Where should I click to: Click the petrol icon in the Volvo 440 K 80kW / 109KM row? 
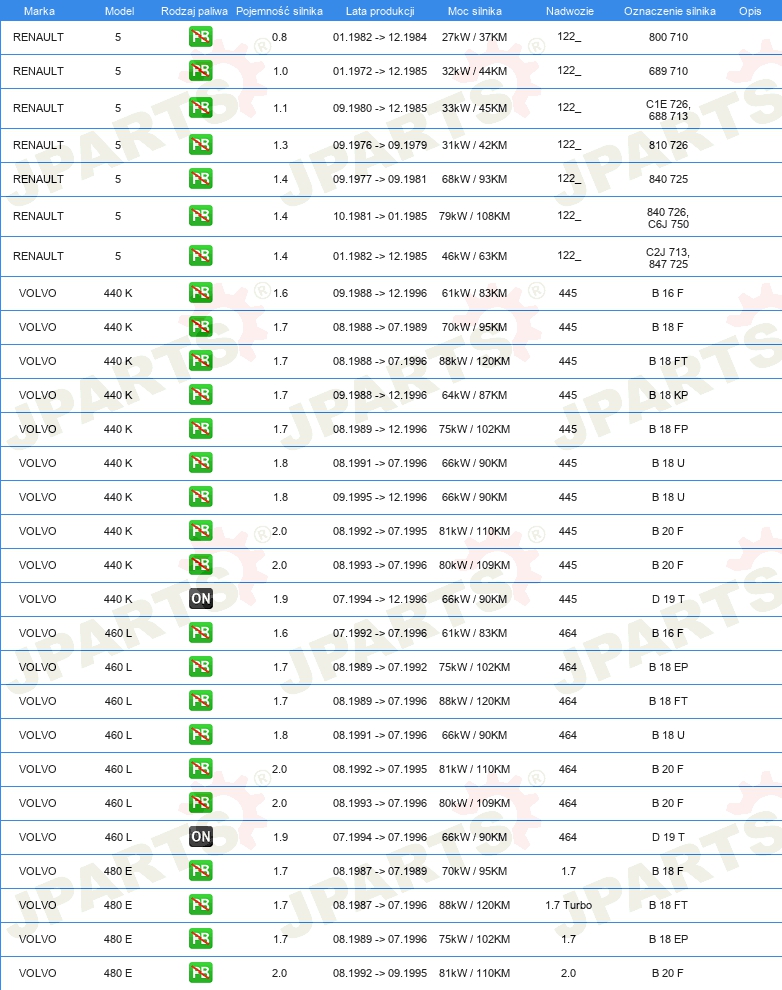click(201, 565)
